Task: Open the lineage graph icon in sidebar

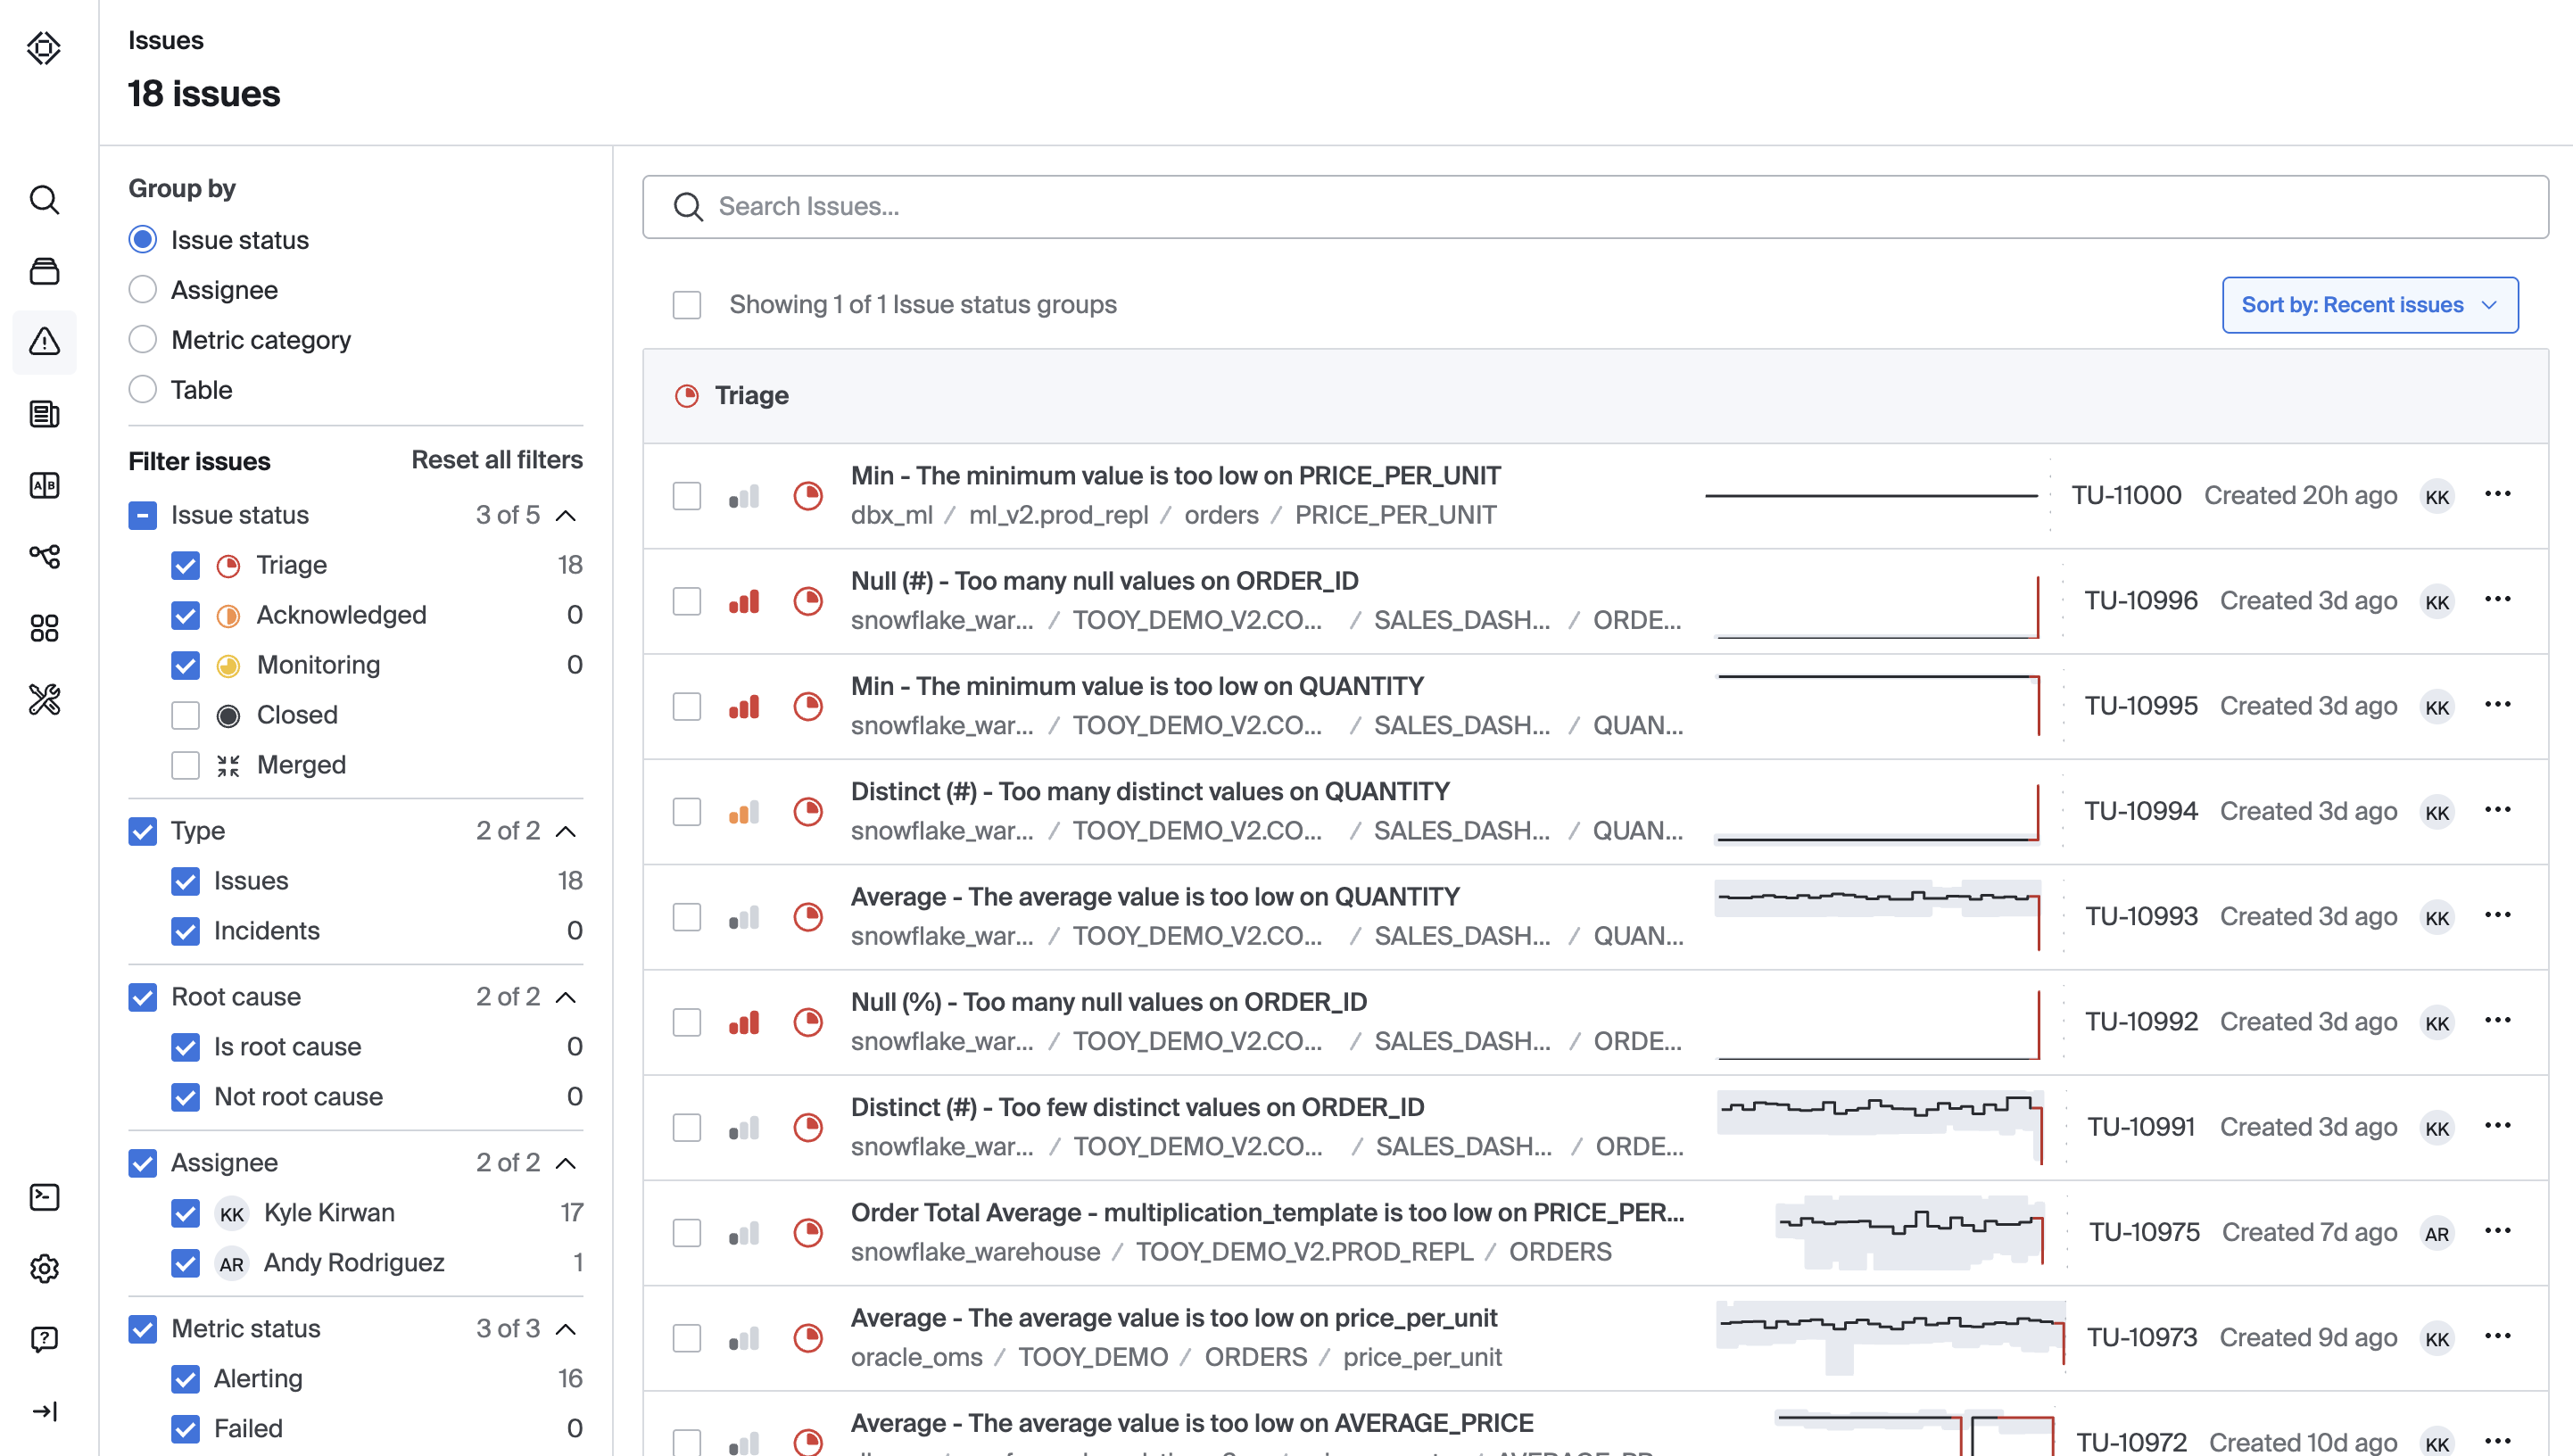Action: tap(44, 556)
